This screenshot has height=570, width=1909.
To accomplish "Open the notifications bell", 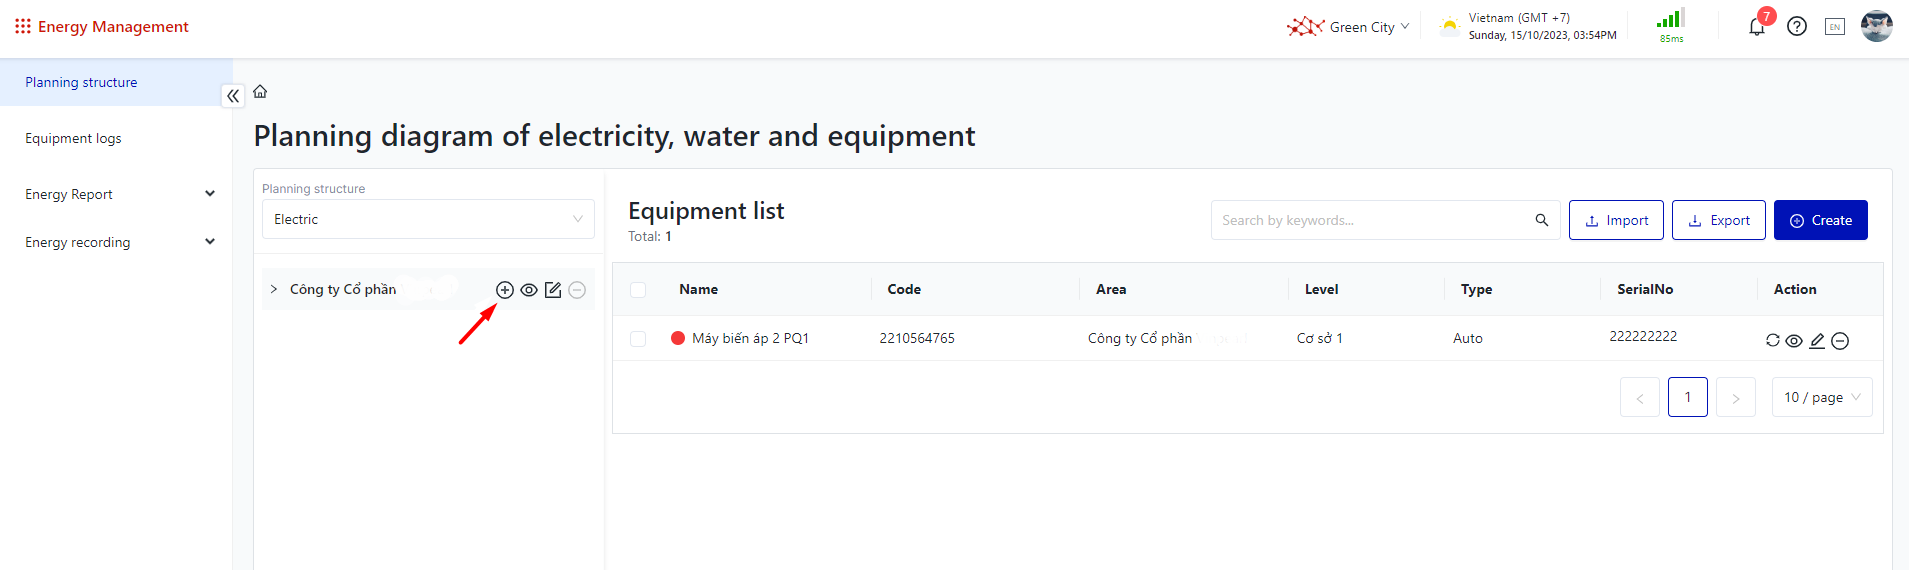I will (x=1757, y=27).
